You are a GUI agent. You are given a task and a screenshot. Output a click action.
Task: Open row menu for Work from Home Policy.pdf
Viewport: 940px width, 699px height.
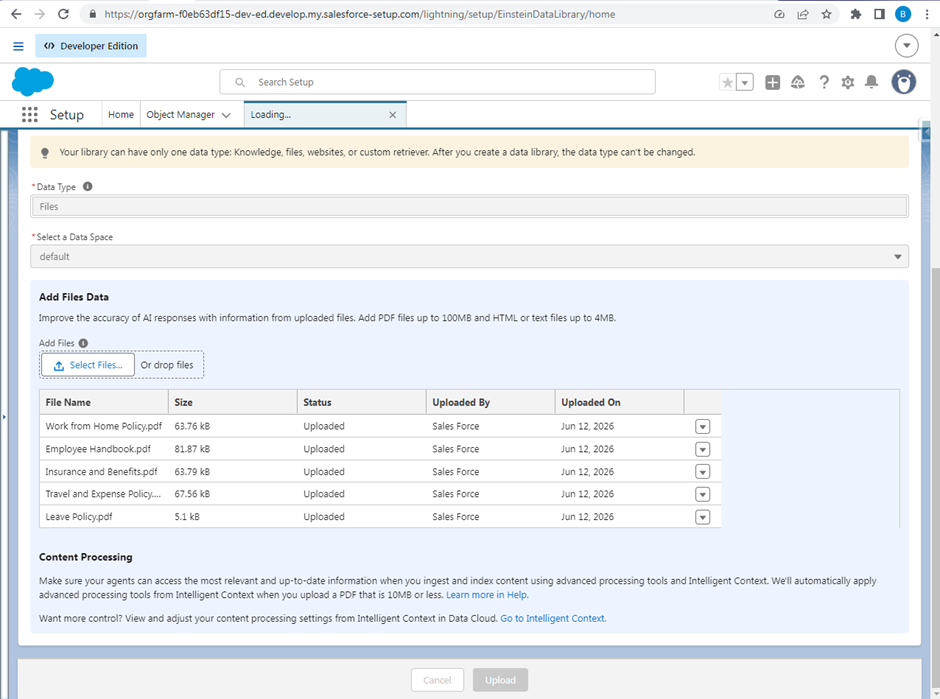pos(703,427)
